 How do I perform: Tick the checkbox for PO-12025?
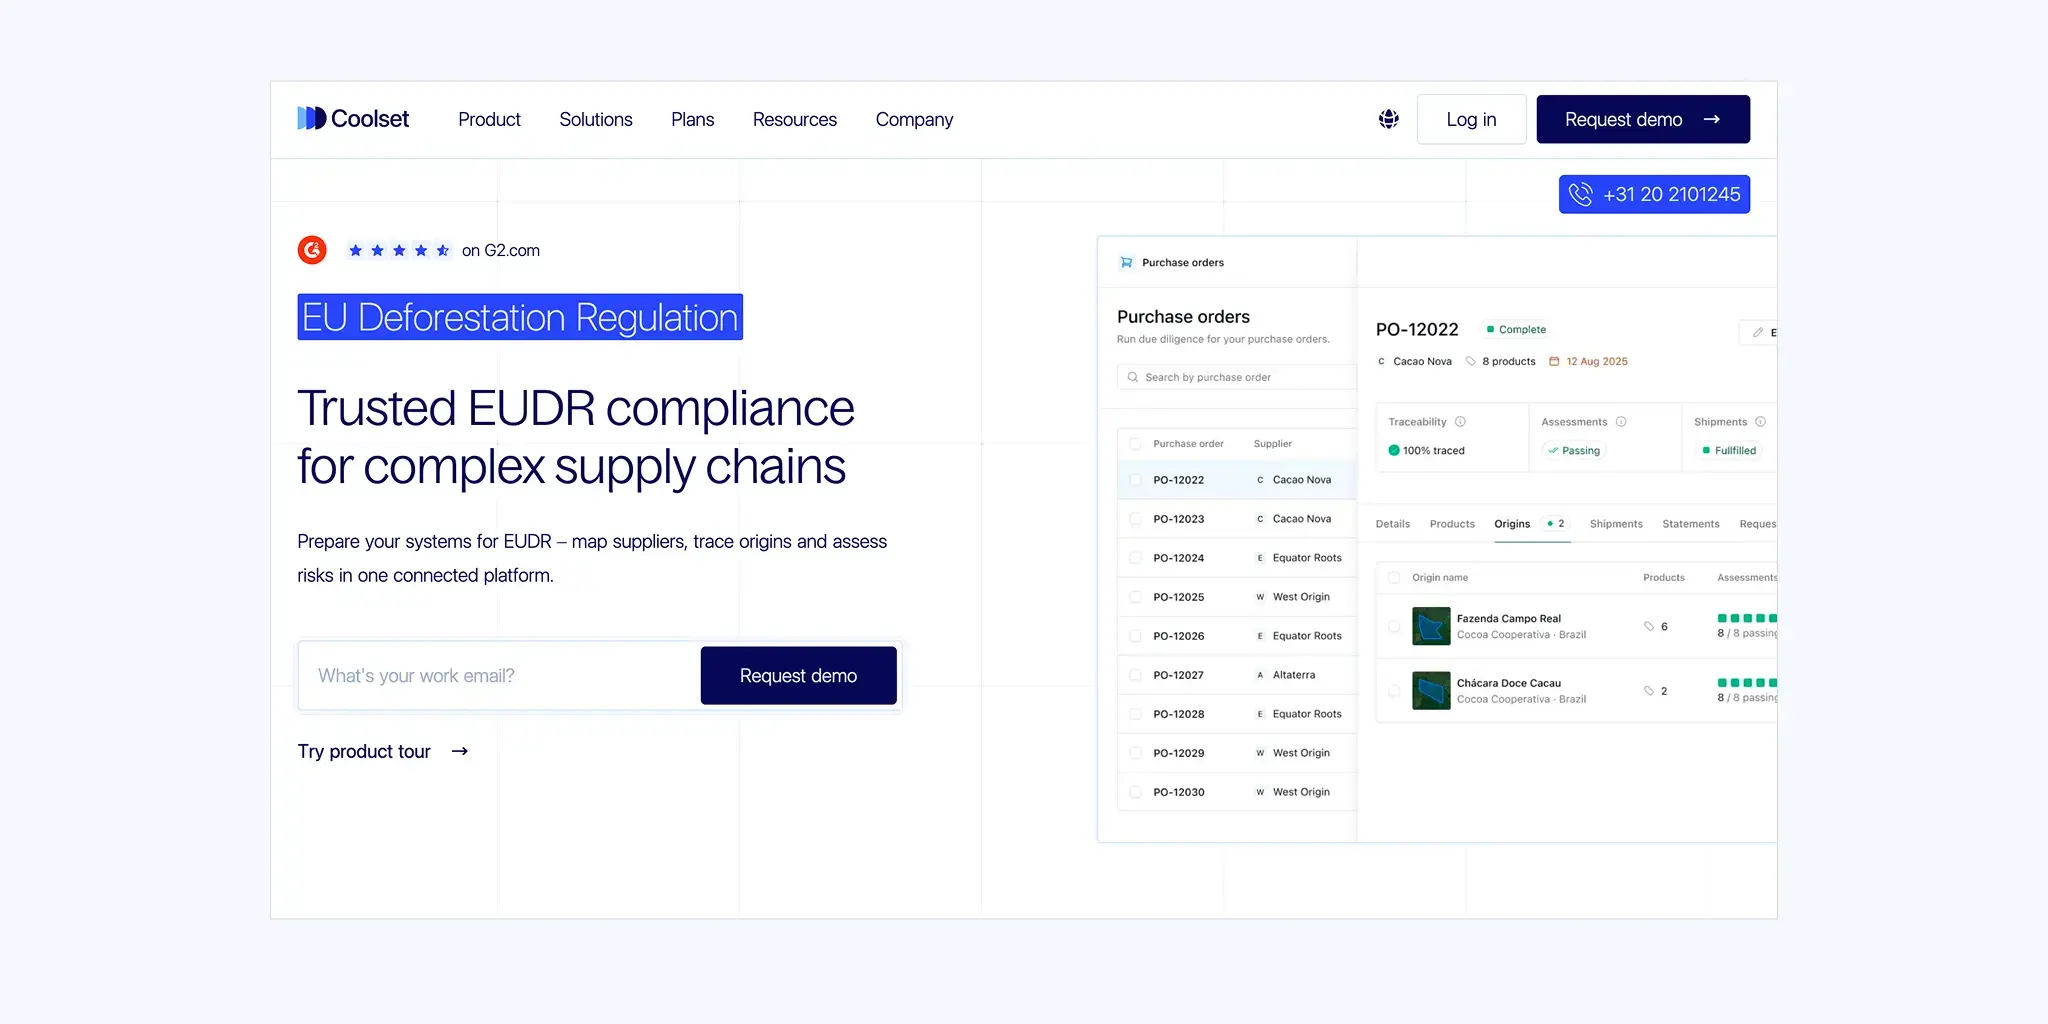(1135, 597)
